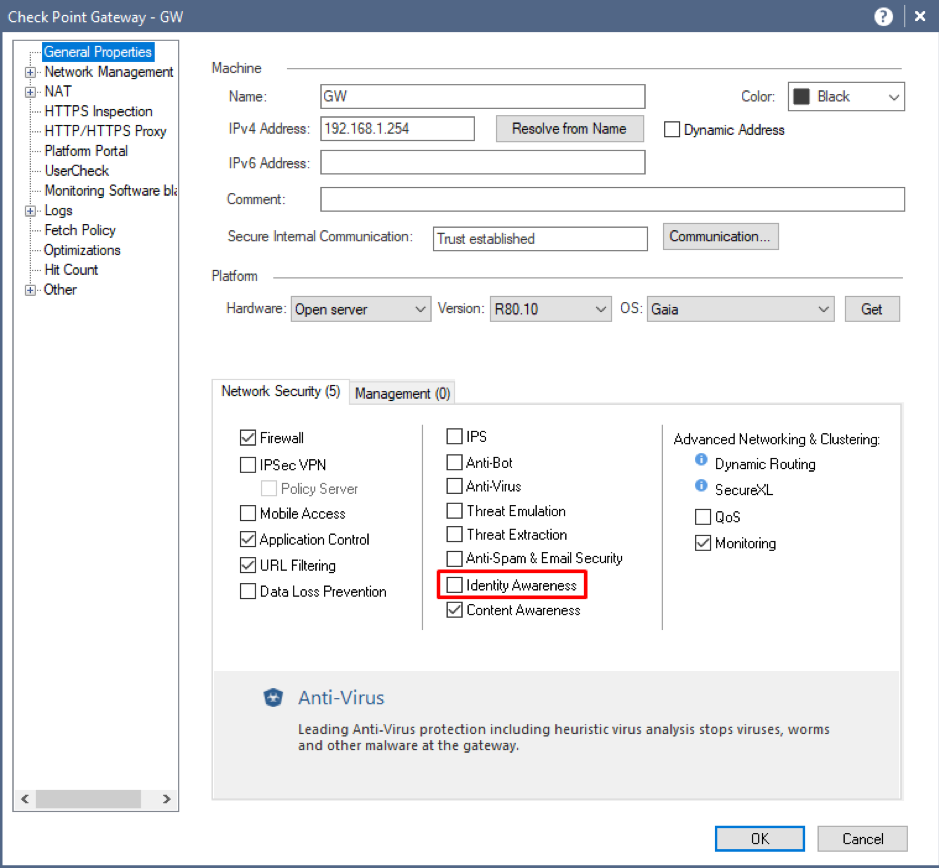Screen dimensions: 939x868
Task: Click the Trust established field
Action: (x=540, y=239)
